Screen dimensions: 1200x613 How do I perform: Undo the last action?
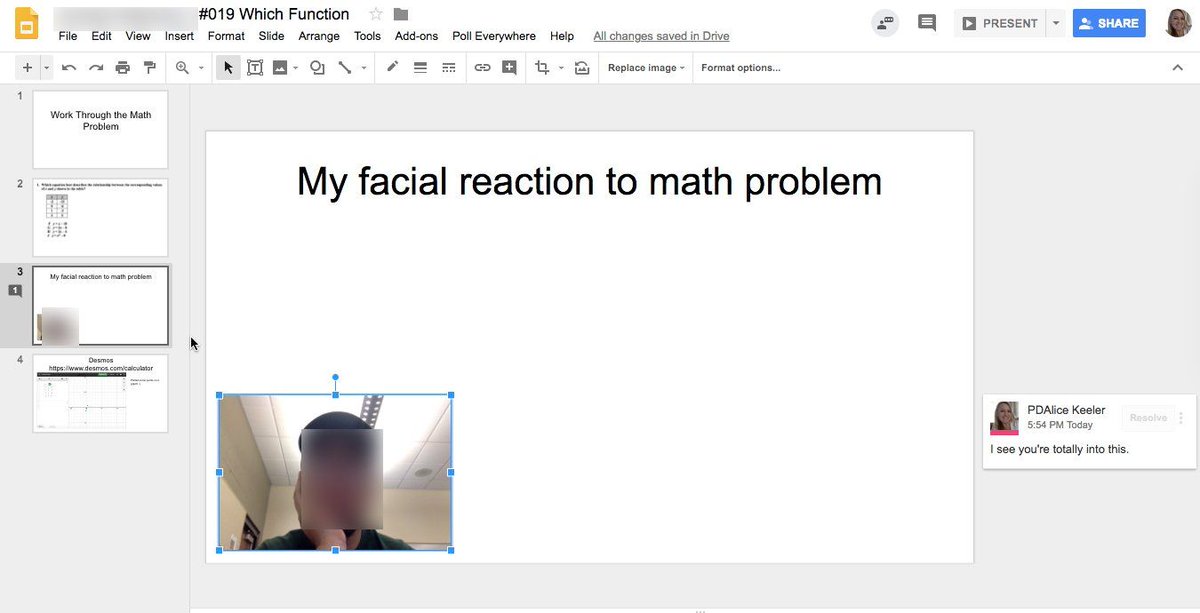[69, 67]
